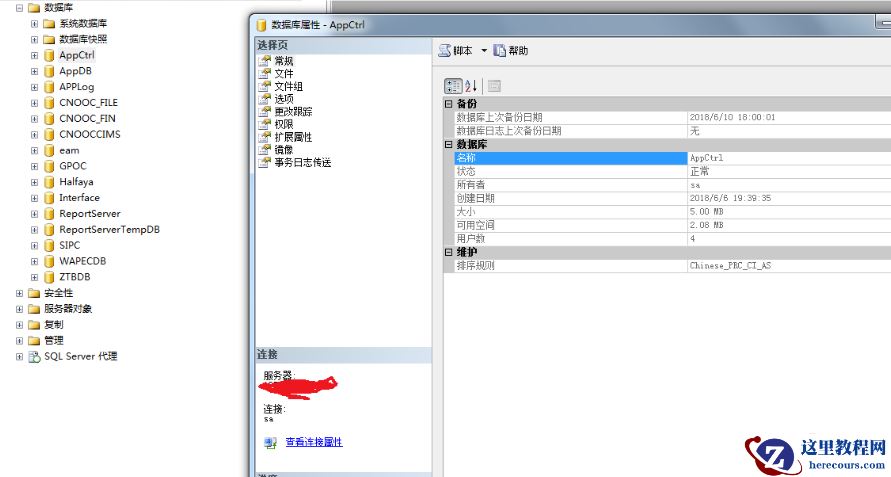The width and height of the screenshot is (891, 477).
Task: Click the connection properties icon beside the link
Action: [x=270, y=442]
